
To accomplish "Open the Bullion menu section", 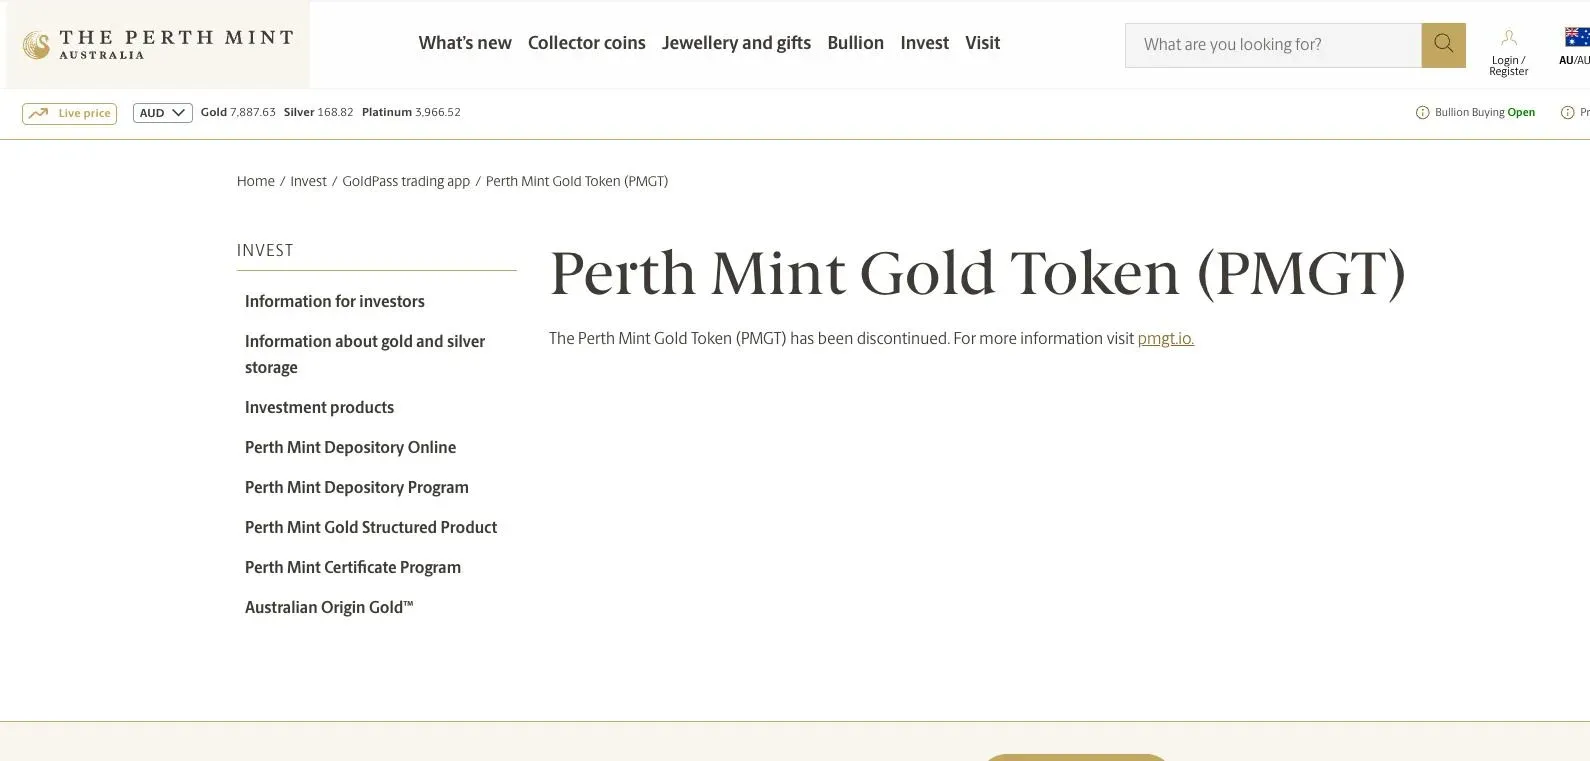I will coord(855,42).
